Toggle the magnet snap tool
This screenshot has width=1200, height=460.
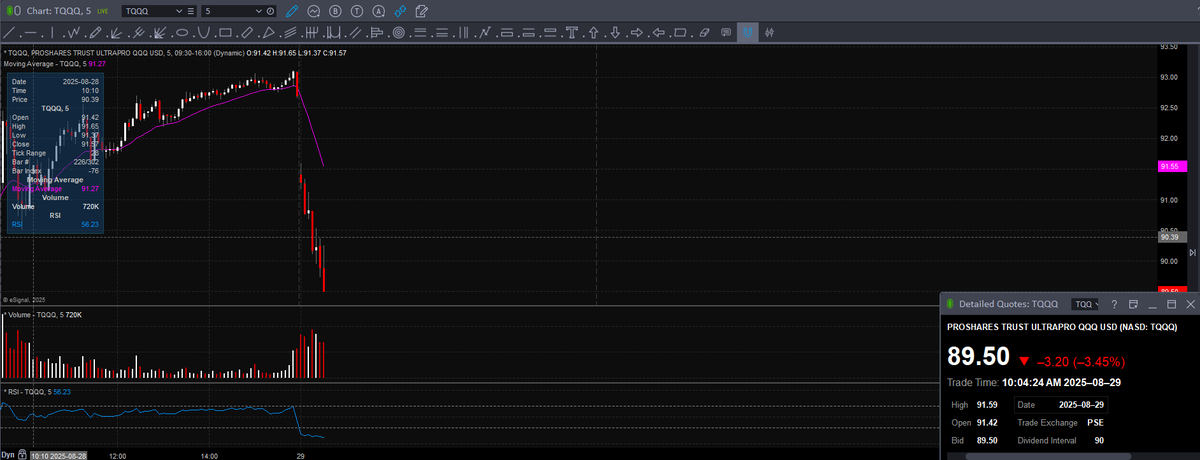[x=747, y=33]
